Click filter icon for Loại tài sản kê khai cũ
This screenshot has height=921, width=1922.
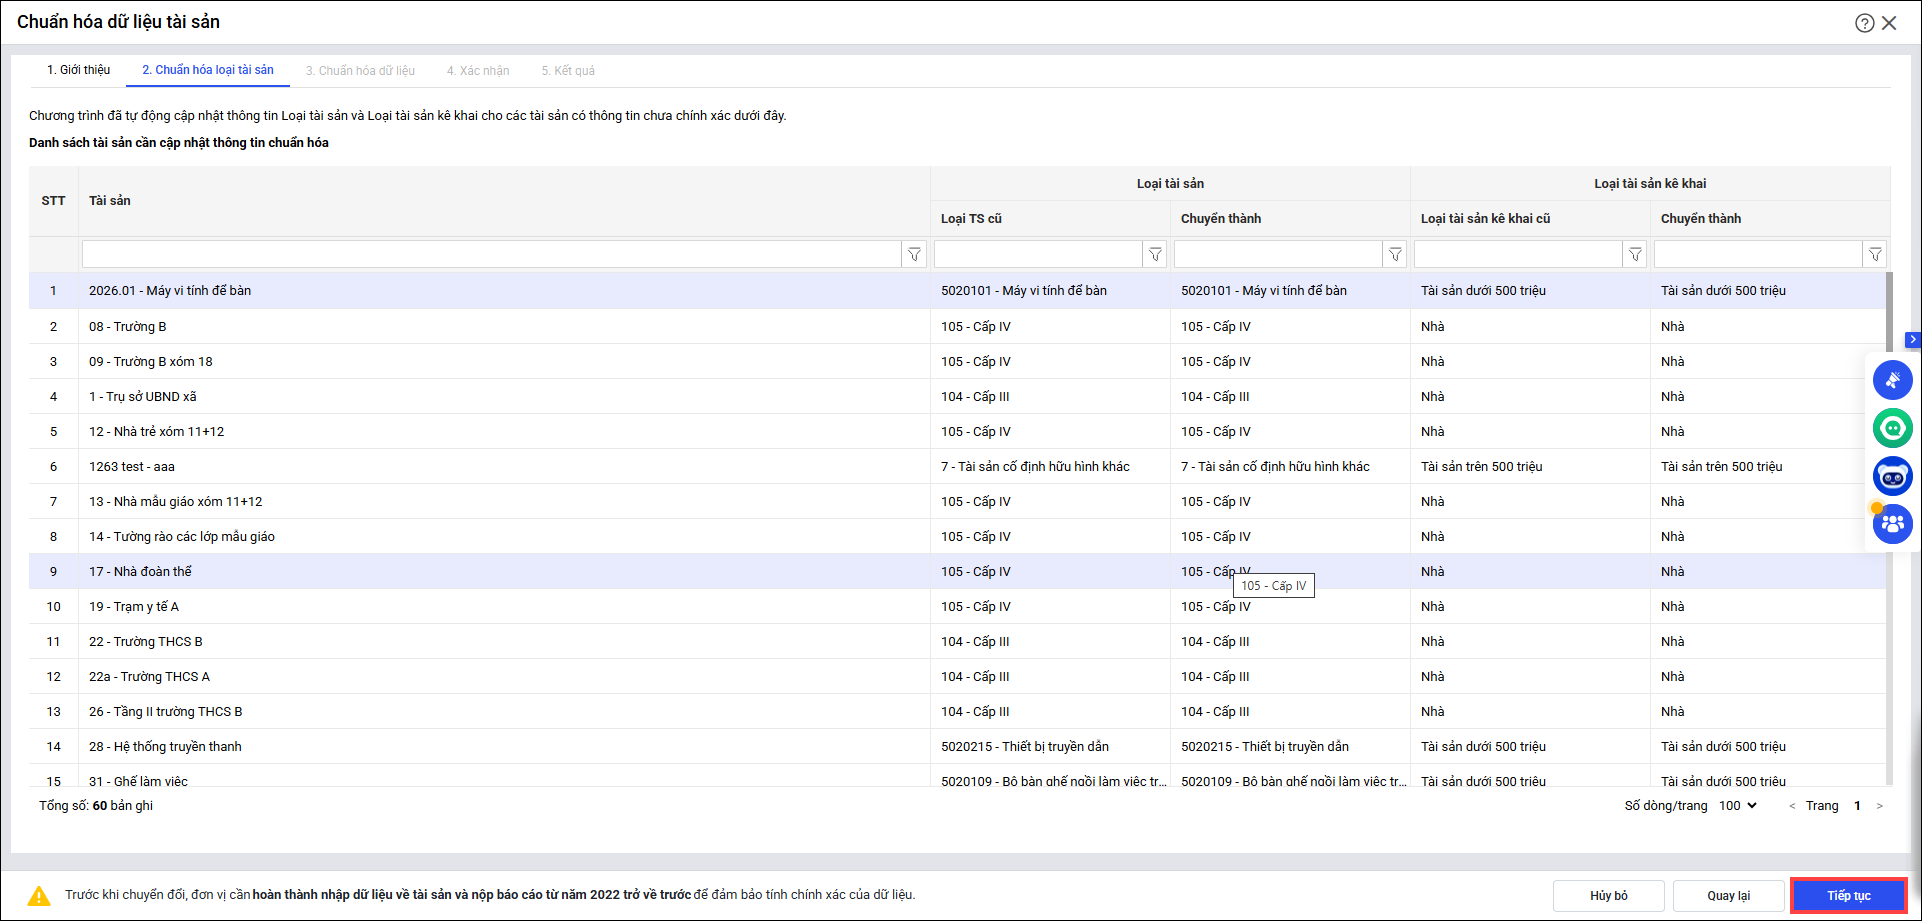(x=1635, y=255)
